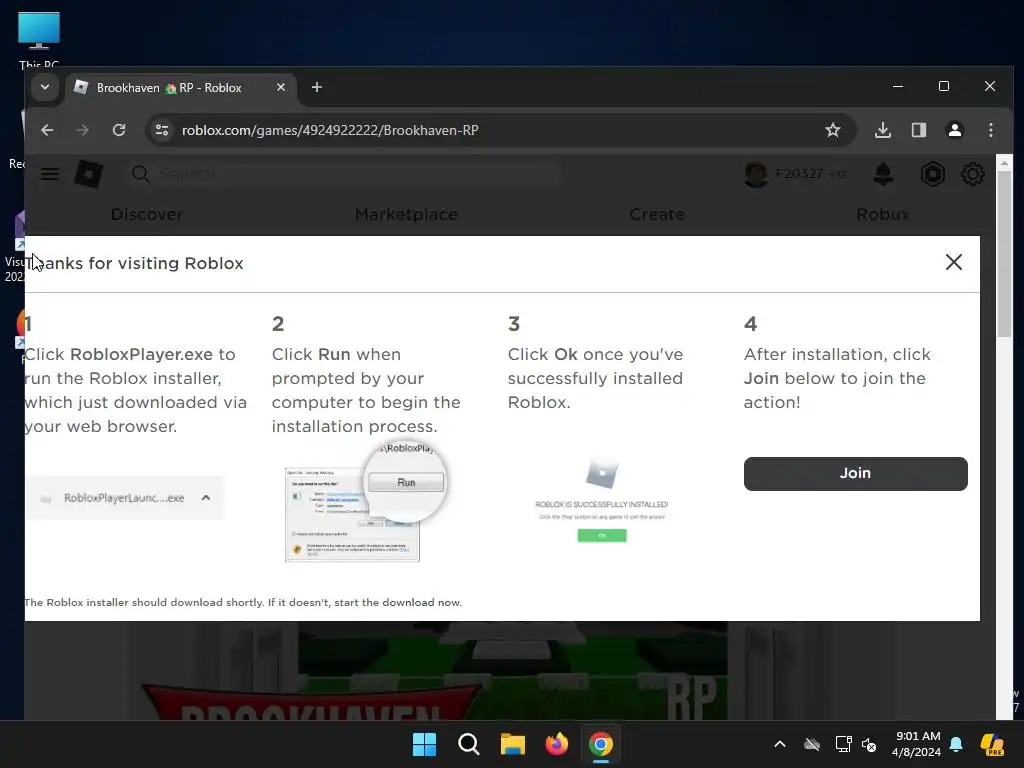Go to the Robux tab

pyautogui.click(x=883, y=214)
